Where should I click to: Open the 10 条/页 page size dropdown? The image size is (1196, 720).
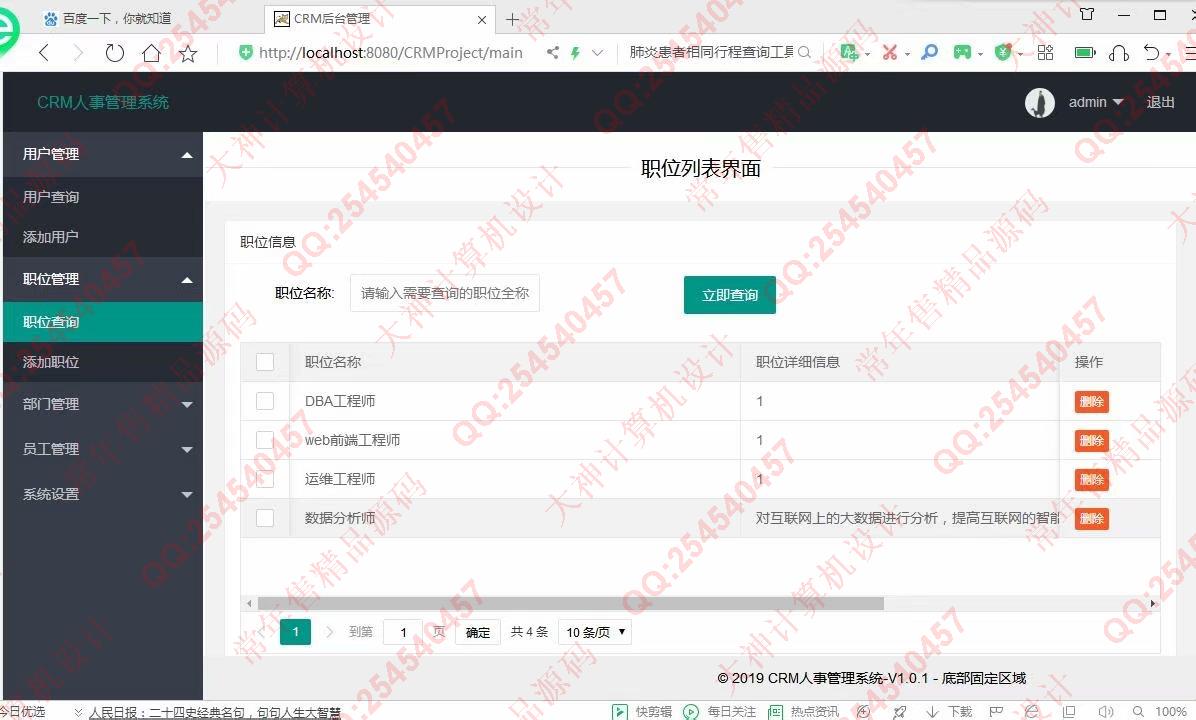tap(595, 632)
